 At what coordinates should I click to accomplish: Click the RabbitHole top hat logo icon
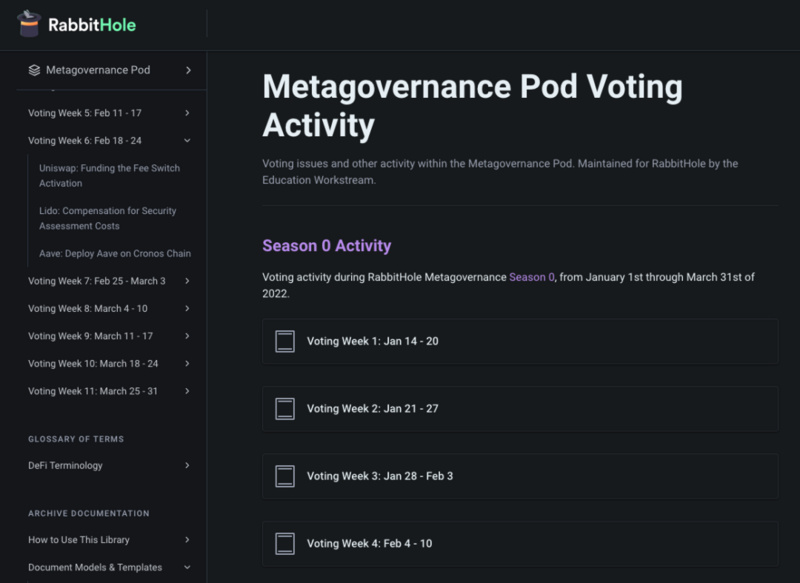pyautogui.click(x=28, y=24)
